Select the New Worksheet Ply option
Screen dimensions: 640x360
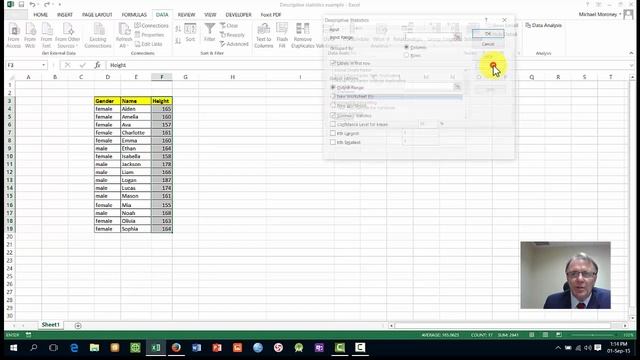pos(333,96)
